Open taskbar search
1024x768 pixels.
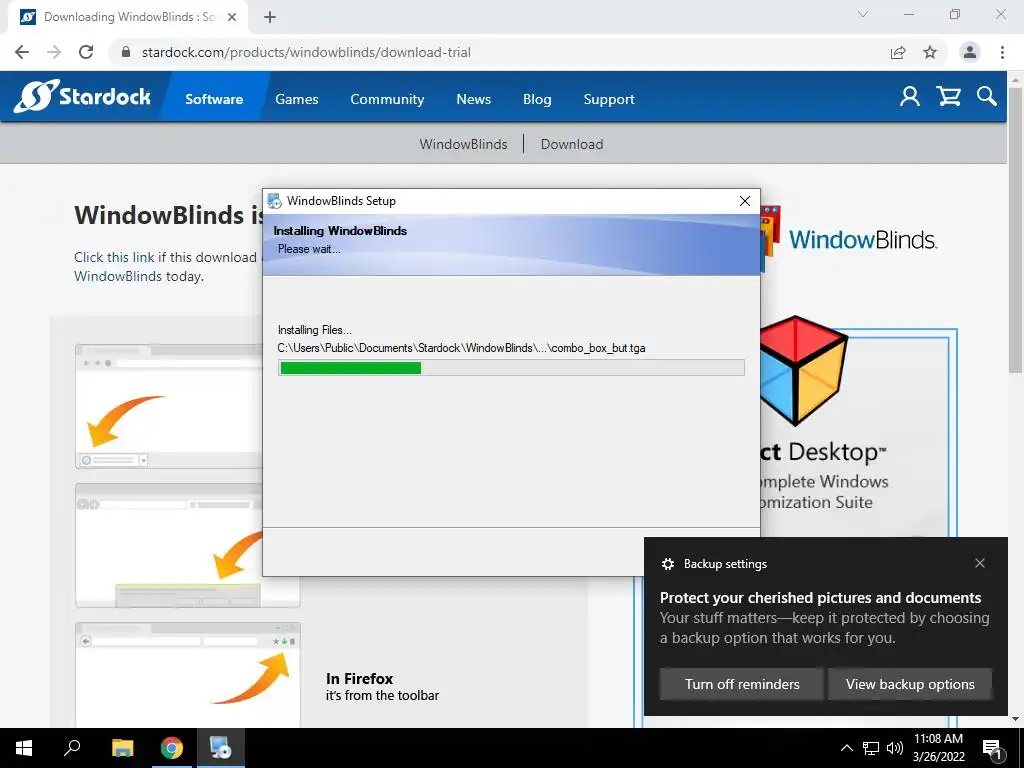point(72,748)
